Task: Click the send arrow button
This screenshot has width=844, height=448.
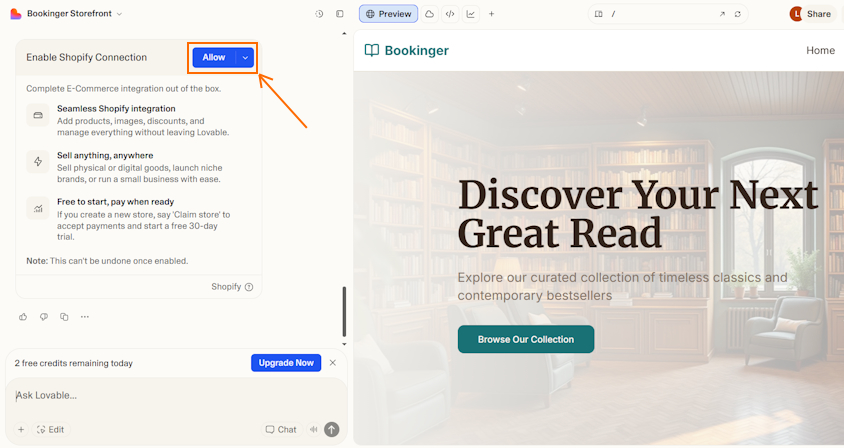Action: tap(332, 429)
